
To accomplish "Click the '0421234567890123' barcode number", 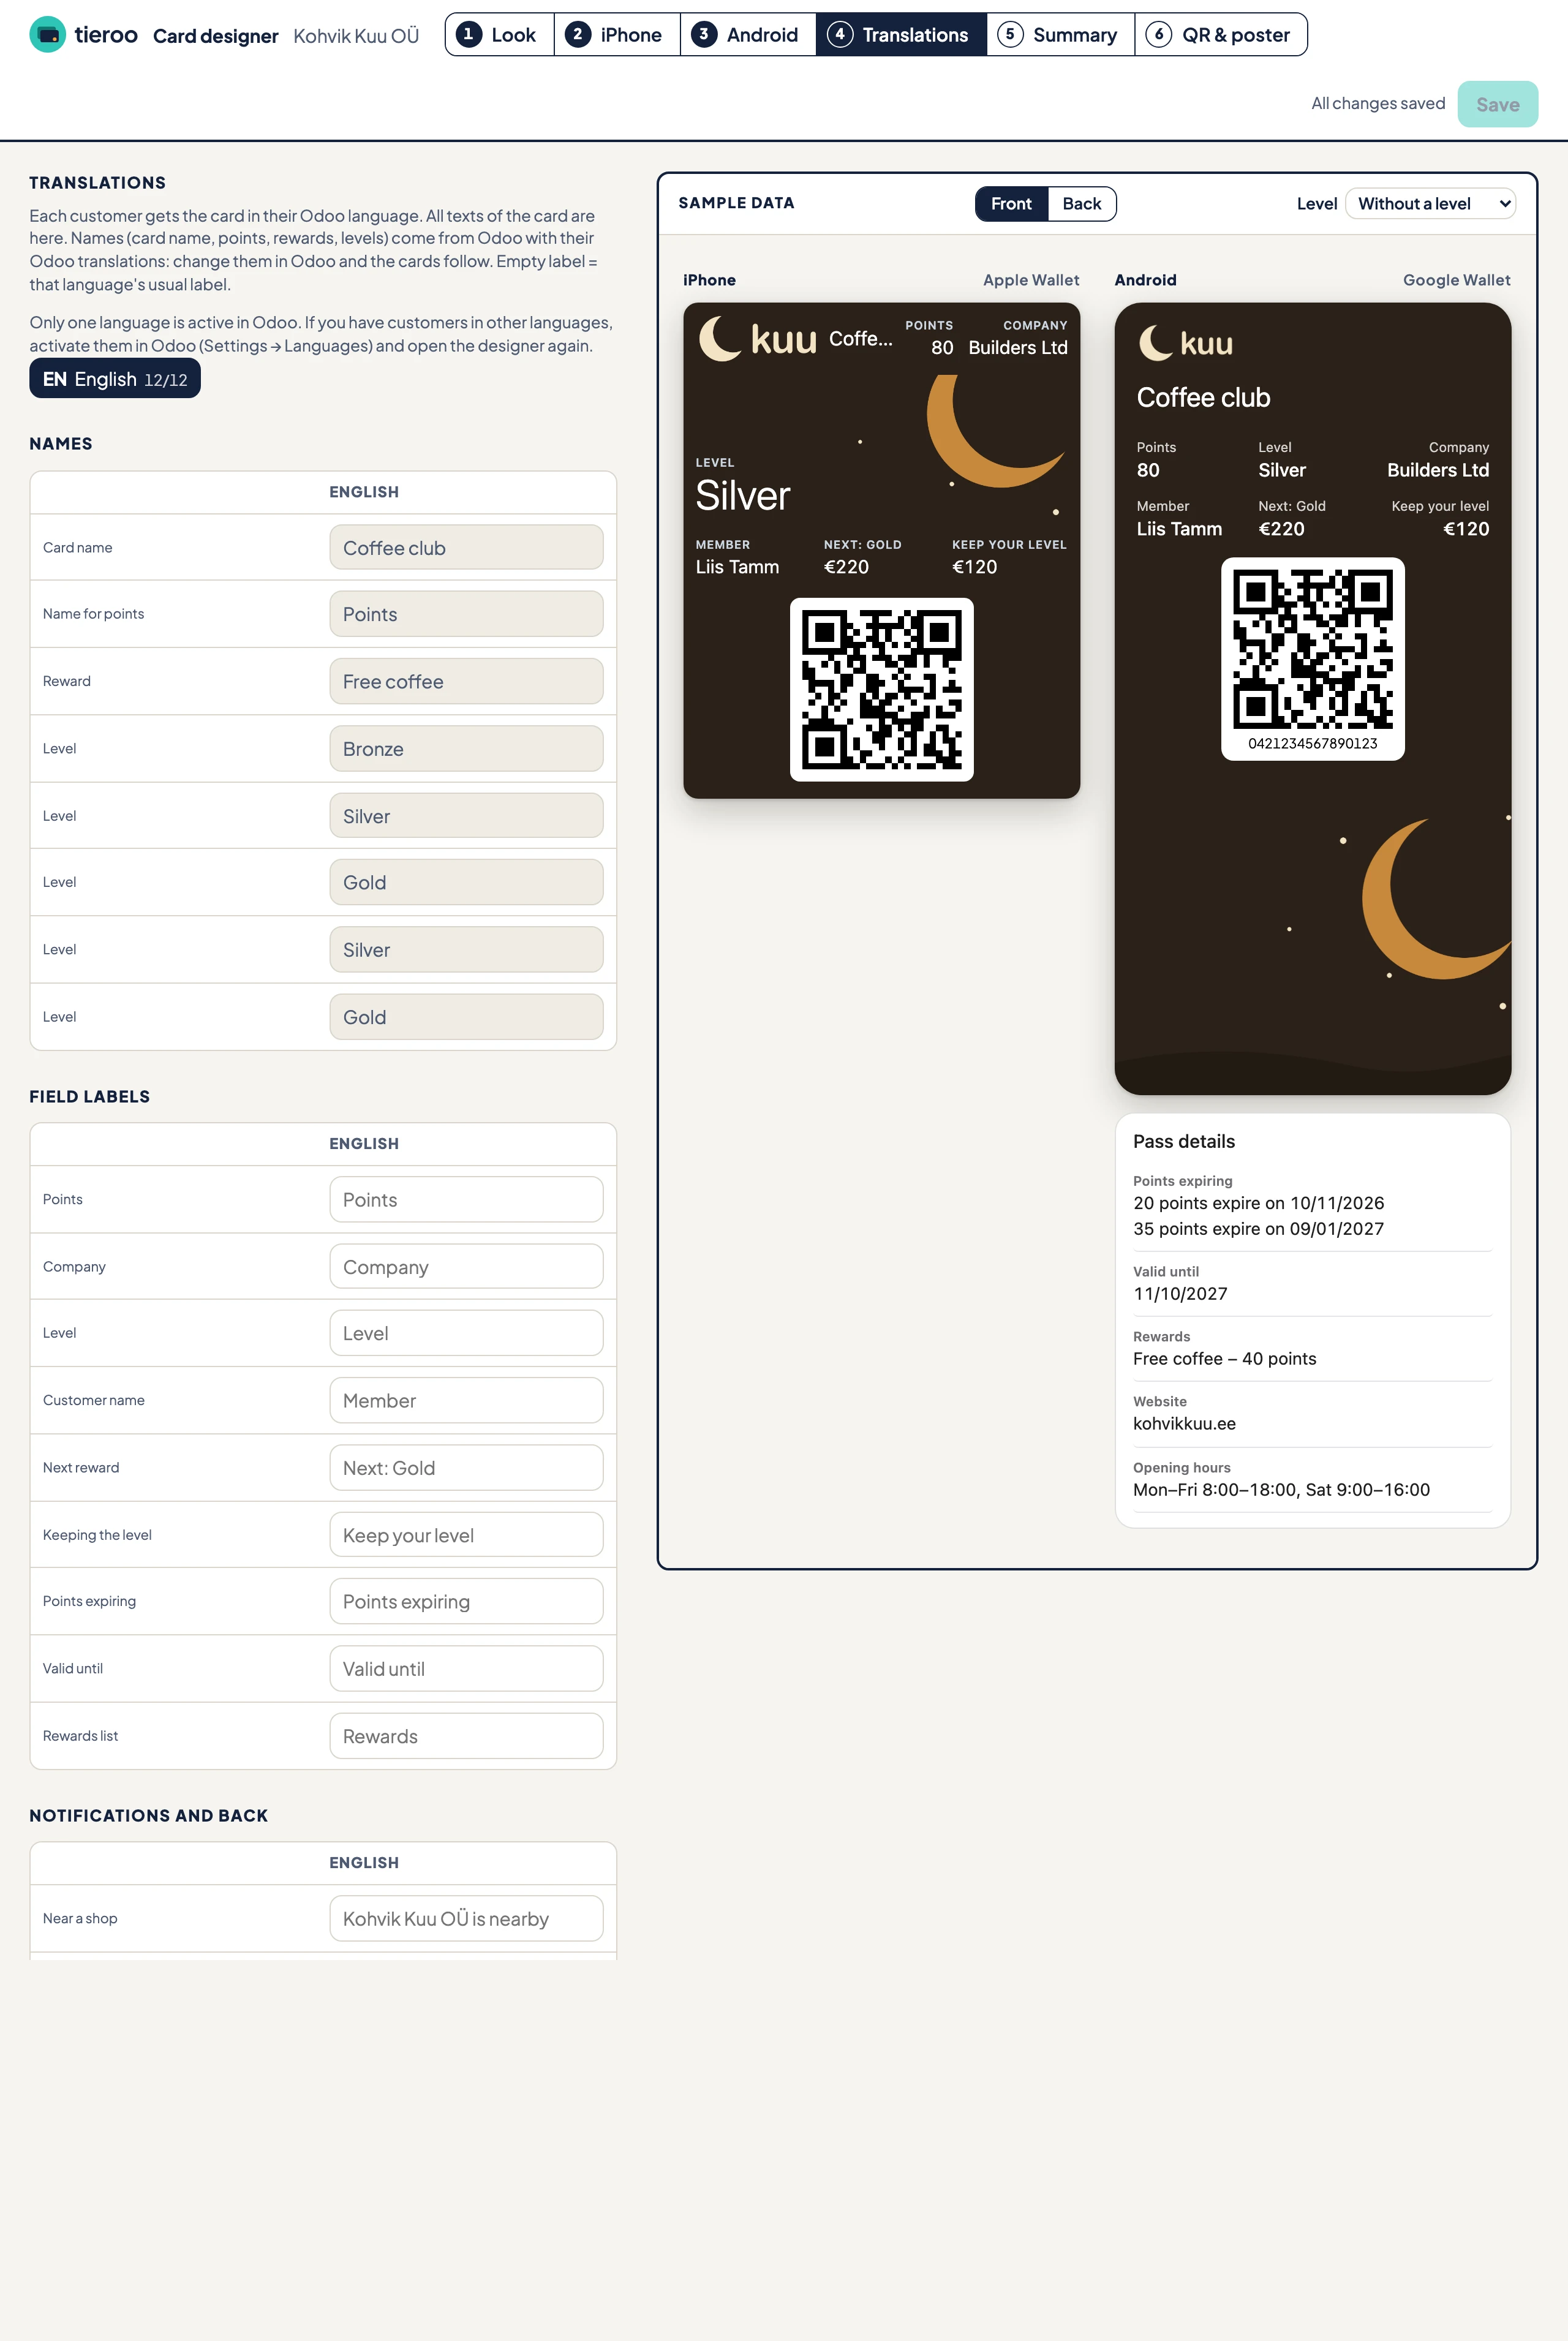I will [1312, 744].
